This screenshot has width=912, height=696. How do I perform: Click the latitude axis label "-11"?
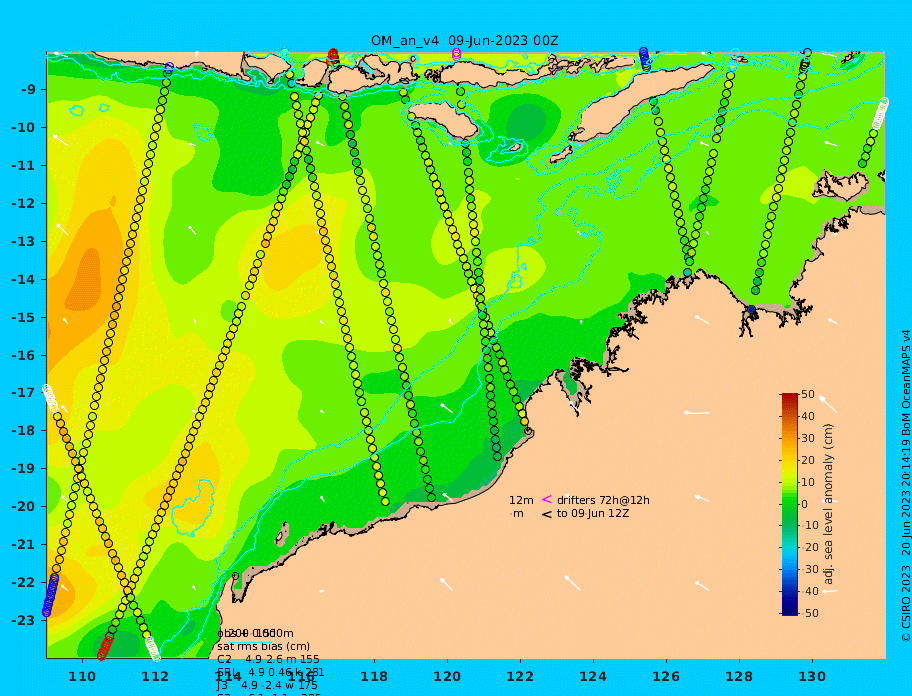pos(23,166)
